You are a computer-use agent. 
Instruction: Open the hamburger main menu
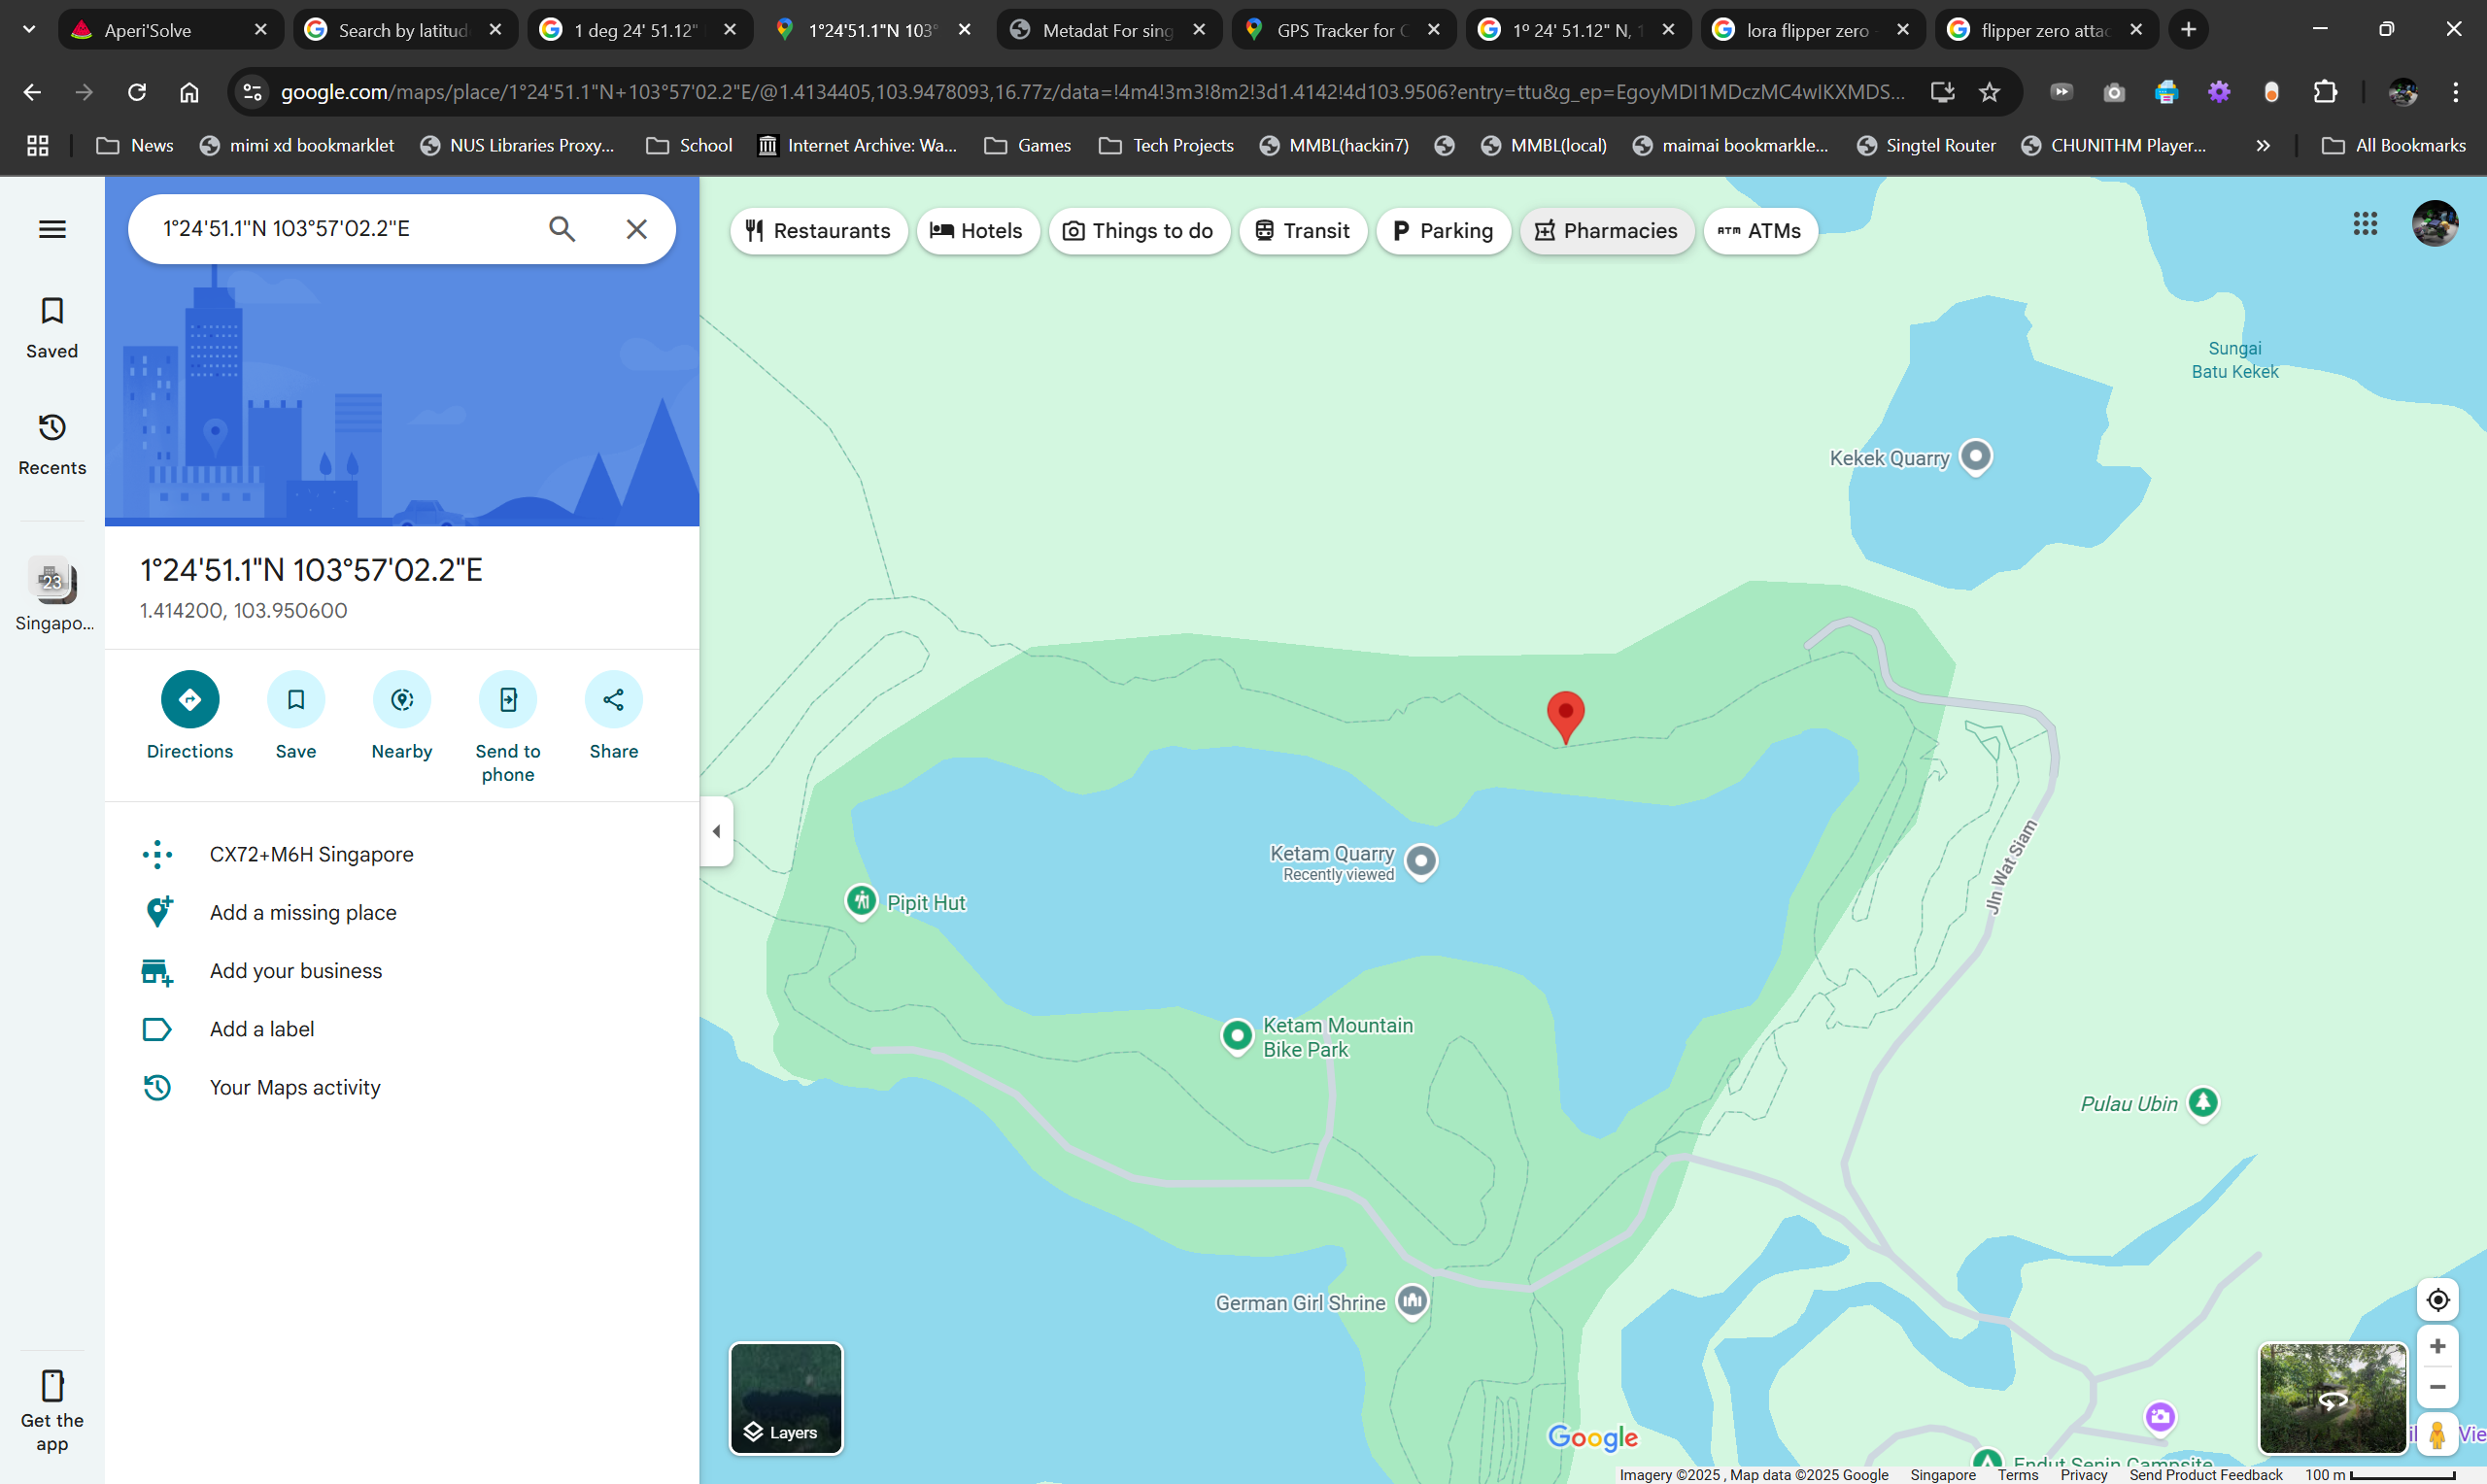[52, 229]
